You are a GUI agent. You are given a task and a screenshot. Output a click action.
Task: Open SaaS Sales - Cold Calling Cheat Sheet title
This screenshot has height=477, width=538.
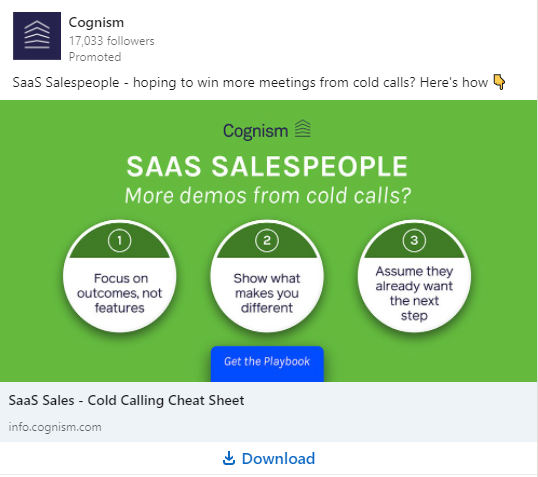[x=126, y=400]
